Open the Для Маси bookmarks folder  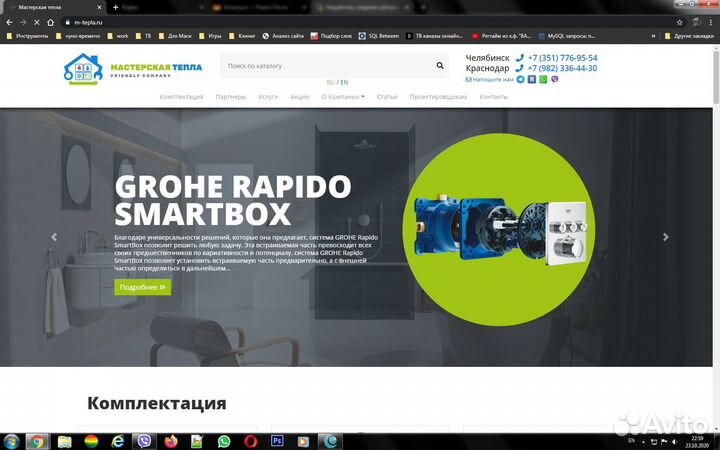(x=175, y=36)
